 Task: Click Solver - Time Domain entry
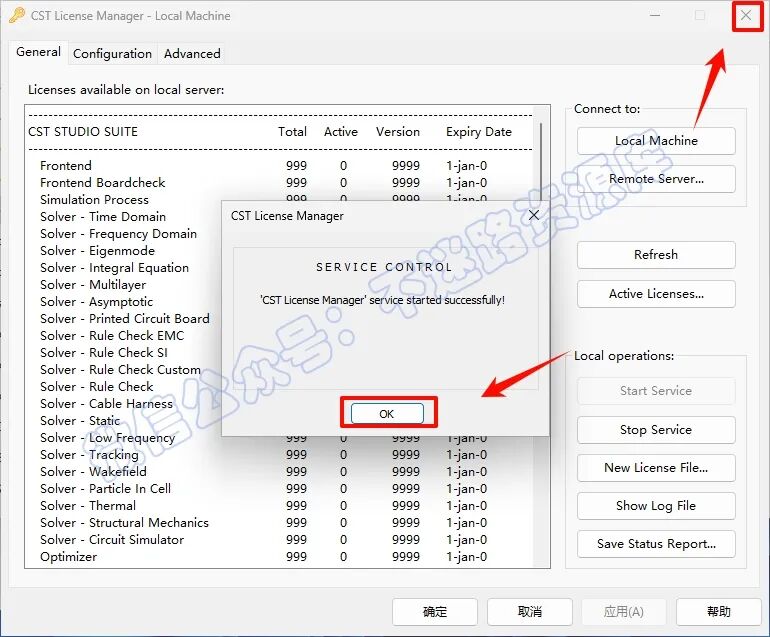pyautogui.click(x=103, y=217)
